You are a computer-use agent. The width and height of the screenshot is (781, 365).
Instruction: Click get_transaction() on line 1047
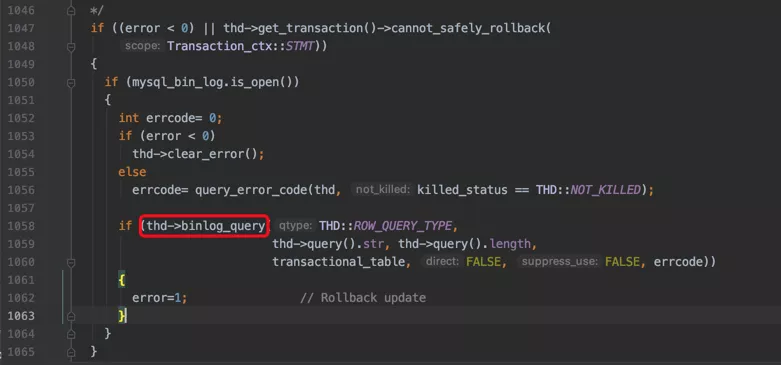(x=317, y=28)
